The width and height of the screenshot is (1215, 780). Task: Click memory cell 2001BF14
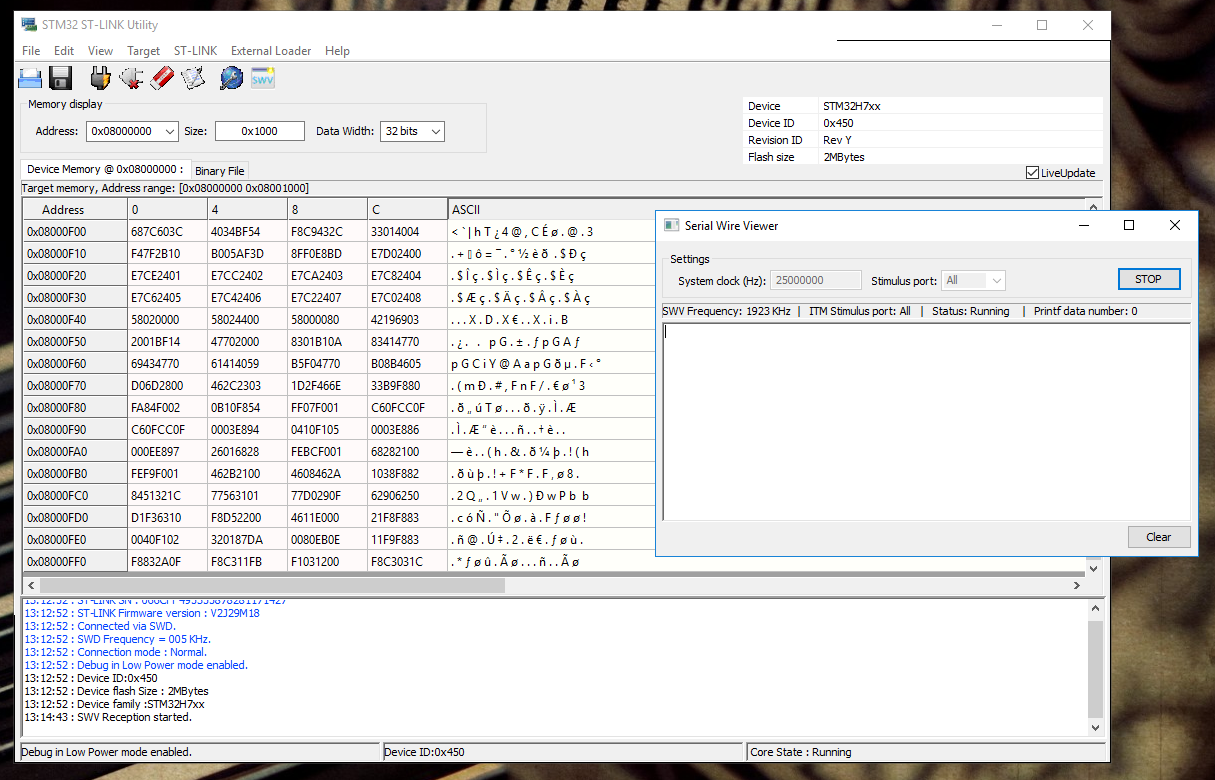pos(167,342)
